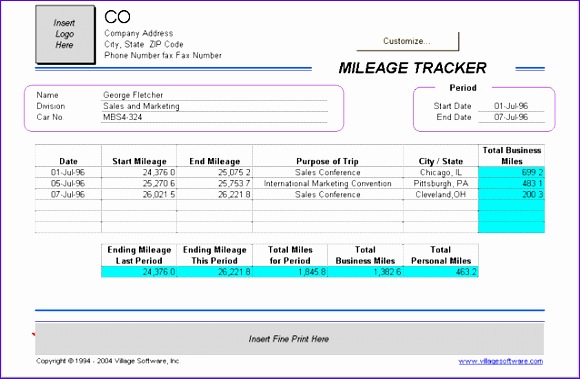The width and height of the screenshot is (580, 379).
Task: Click the Car No. field MBS4-324
Action: click(214, 117)
